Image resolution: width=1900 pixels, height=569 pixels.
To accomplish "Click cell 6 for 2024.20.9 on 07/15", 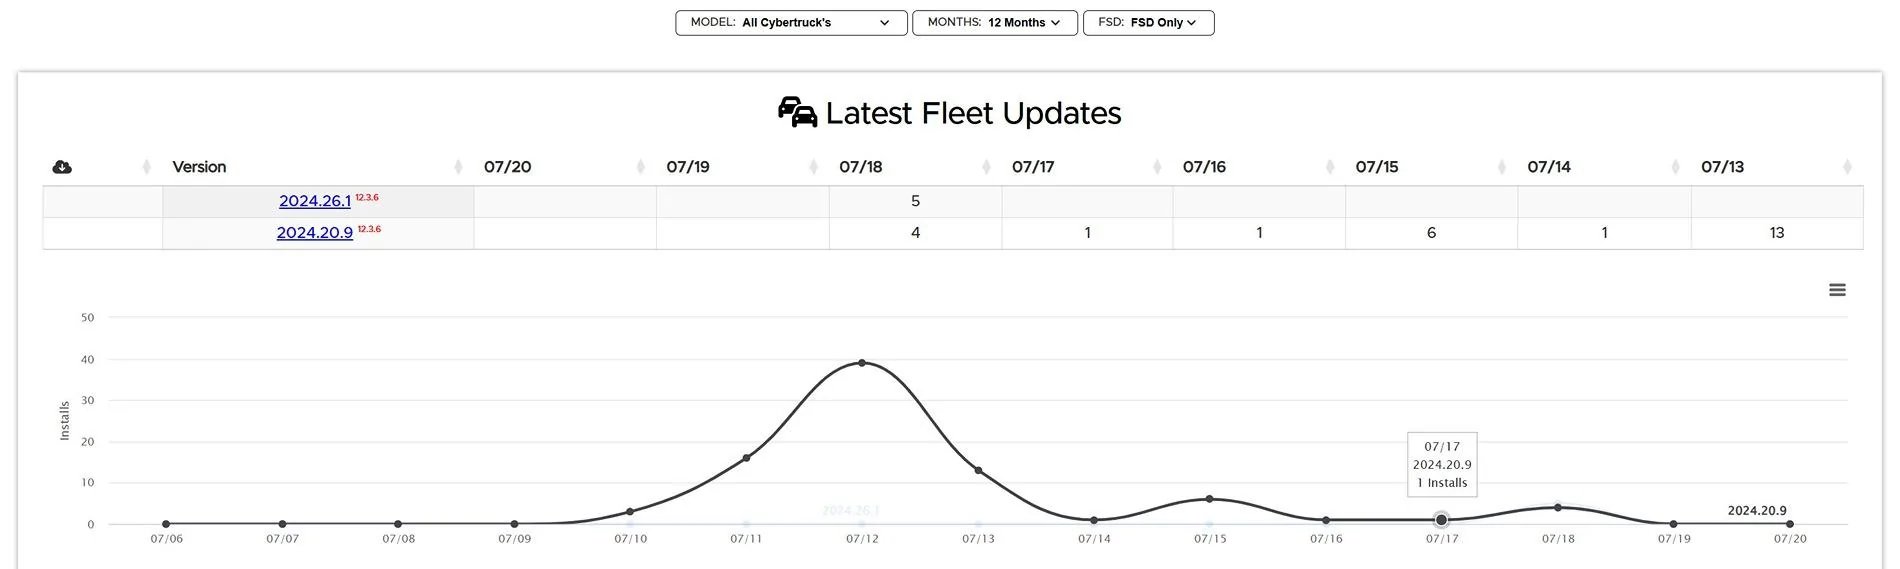I will tap(1431, 233).
